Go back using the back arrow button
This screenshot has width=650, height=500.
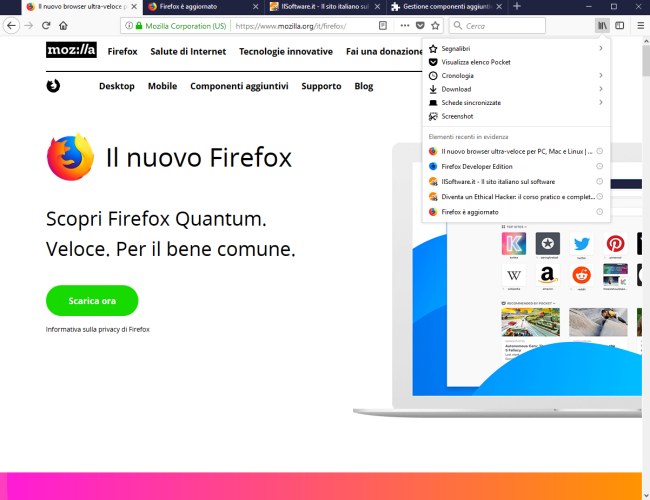coord(11,26)
